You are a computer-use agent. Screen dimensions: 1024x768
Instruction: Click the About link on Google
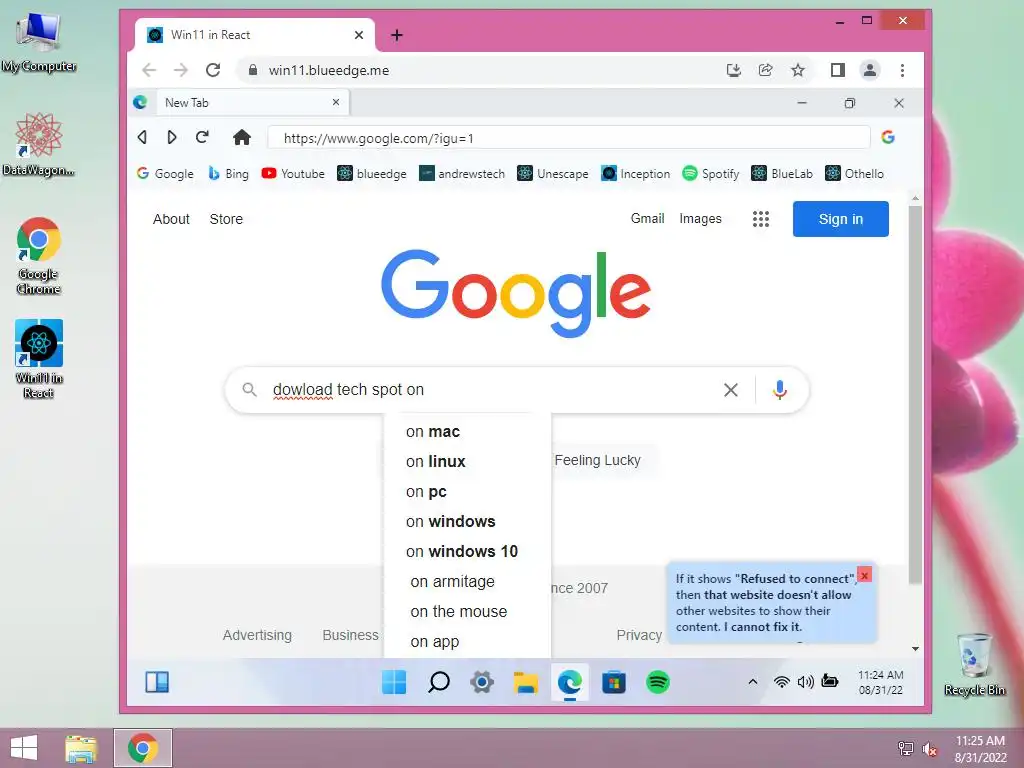point(171,219)
